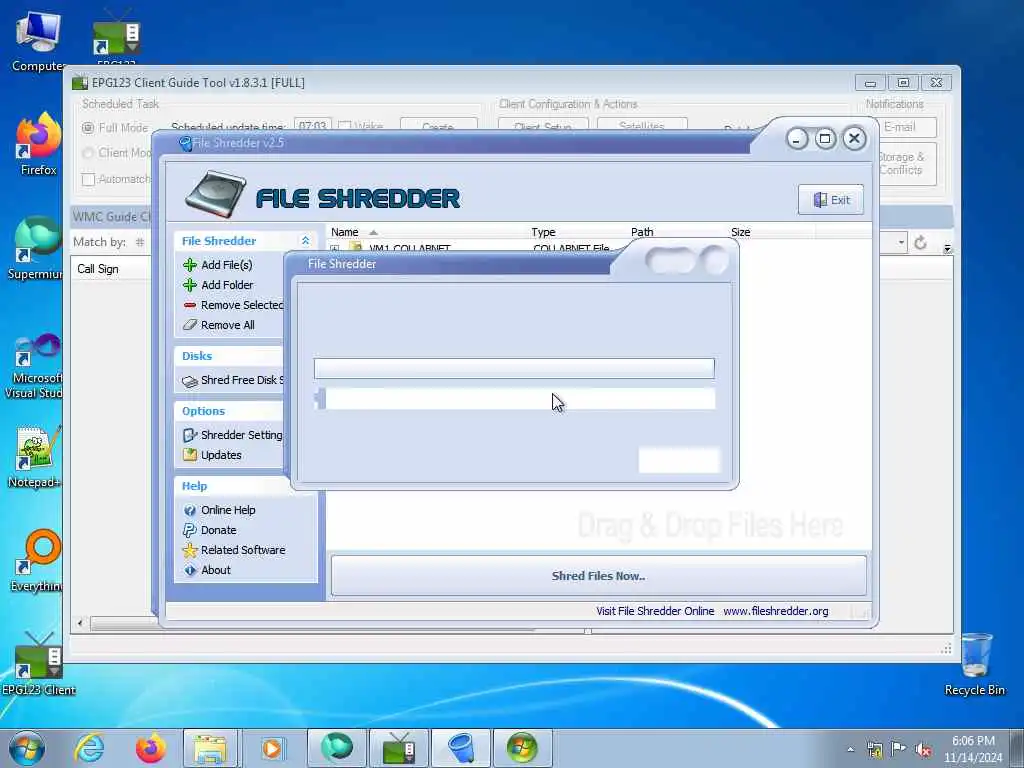Click the Remove All eraser icon

point(190,325)
